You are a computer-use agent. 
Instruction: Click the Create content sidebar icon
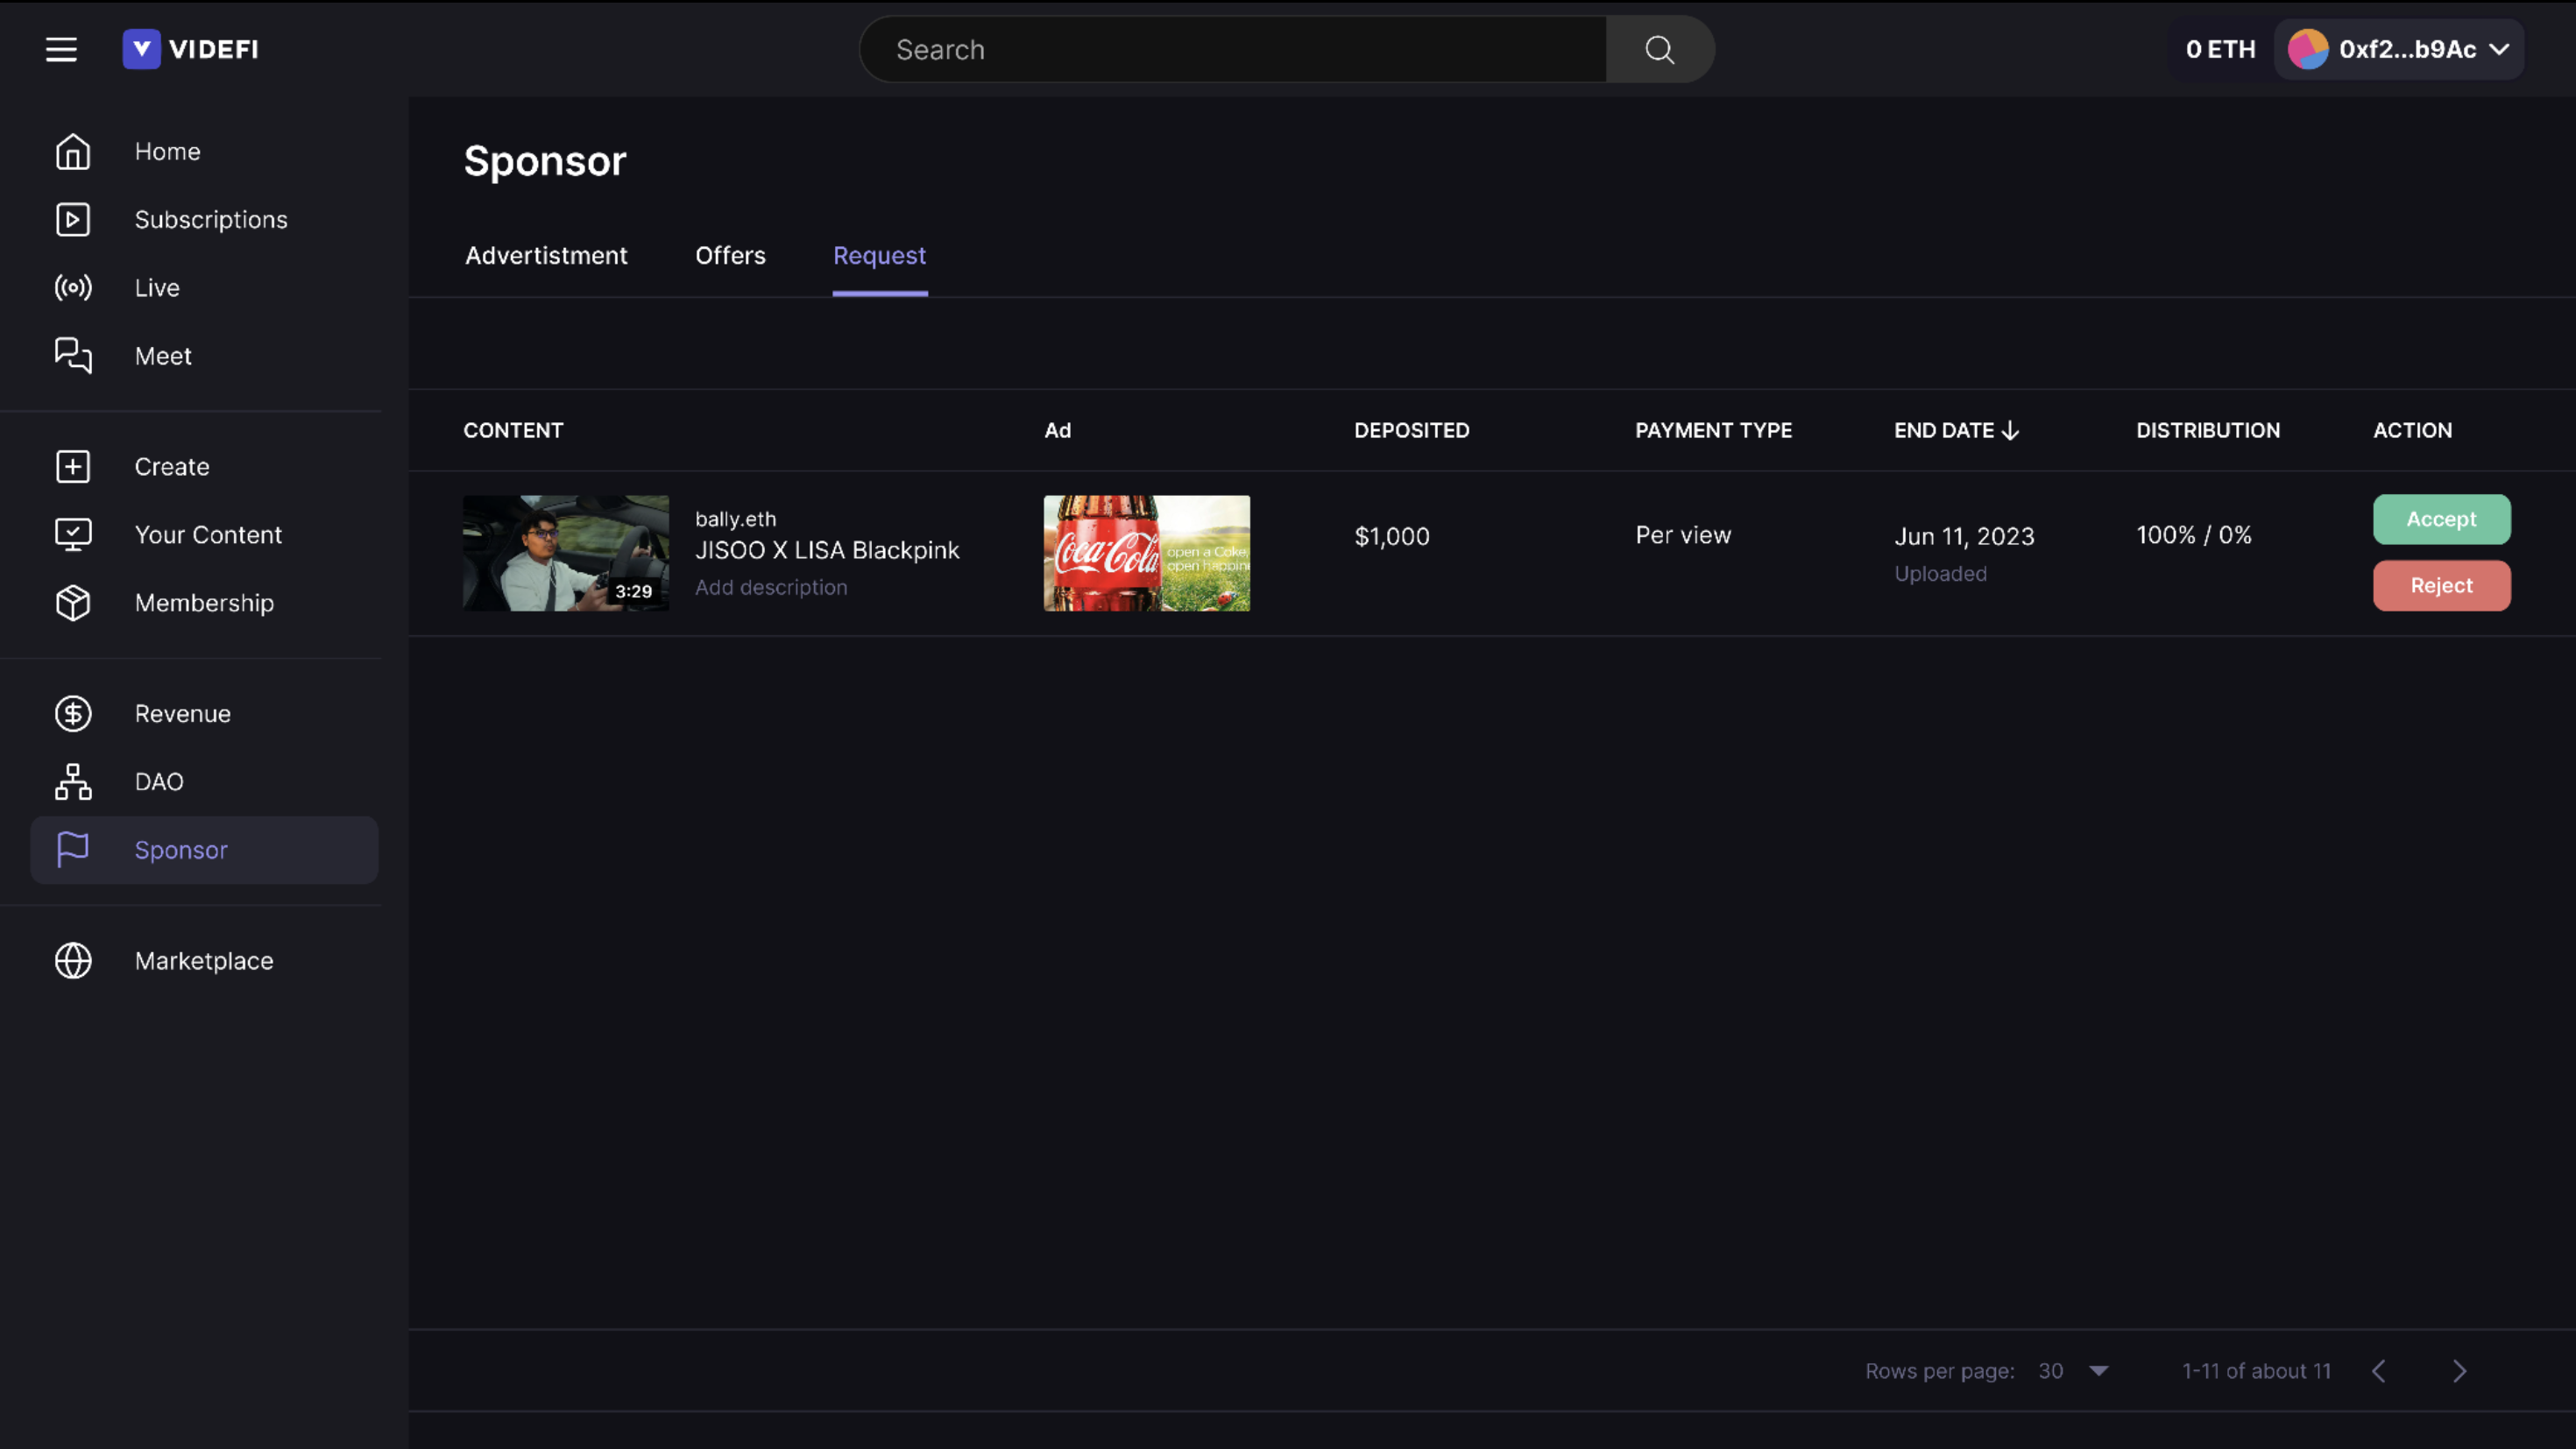[x=73, y=463]
